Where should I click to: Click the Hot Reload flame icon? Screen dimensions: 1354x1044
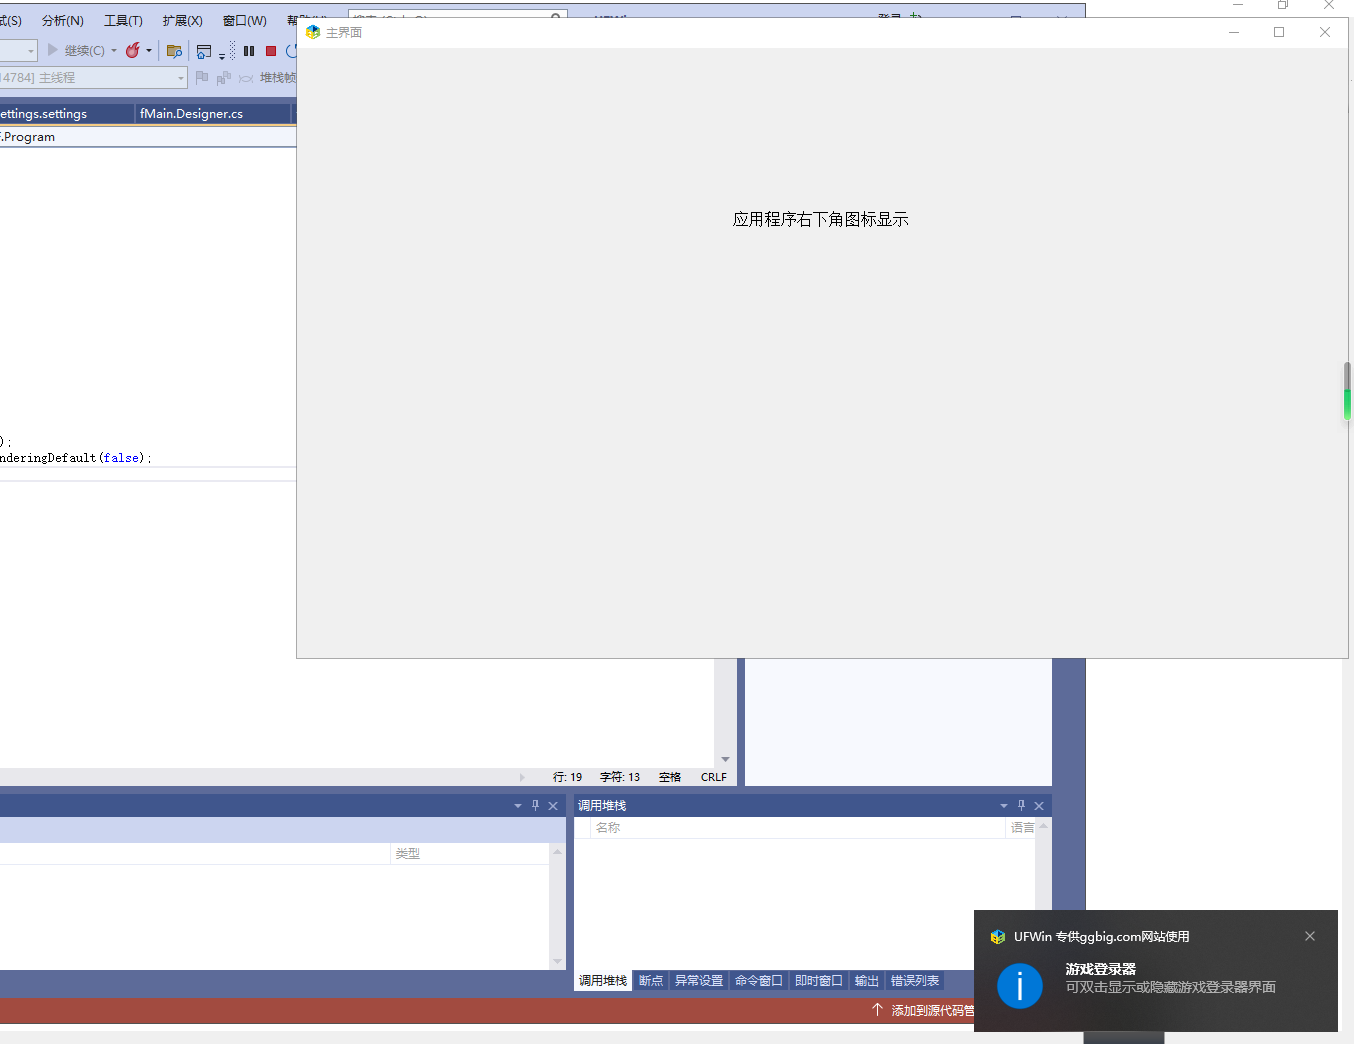point(132,50)
